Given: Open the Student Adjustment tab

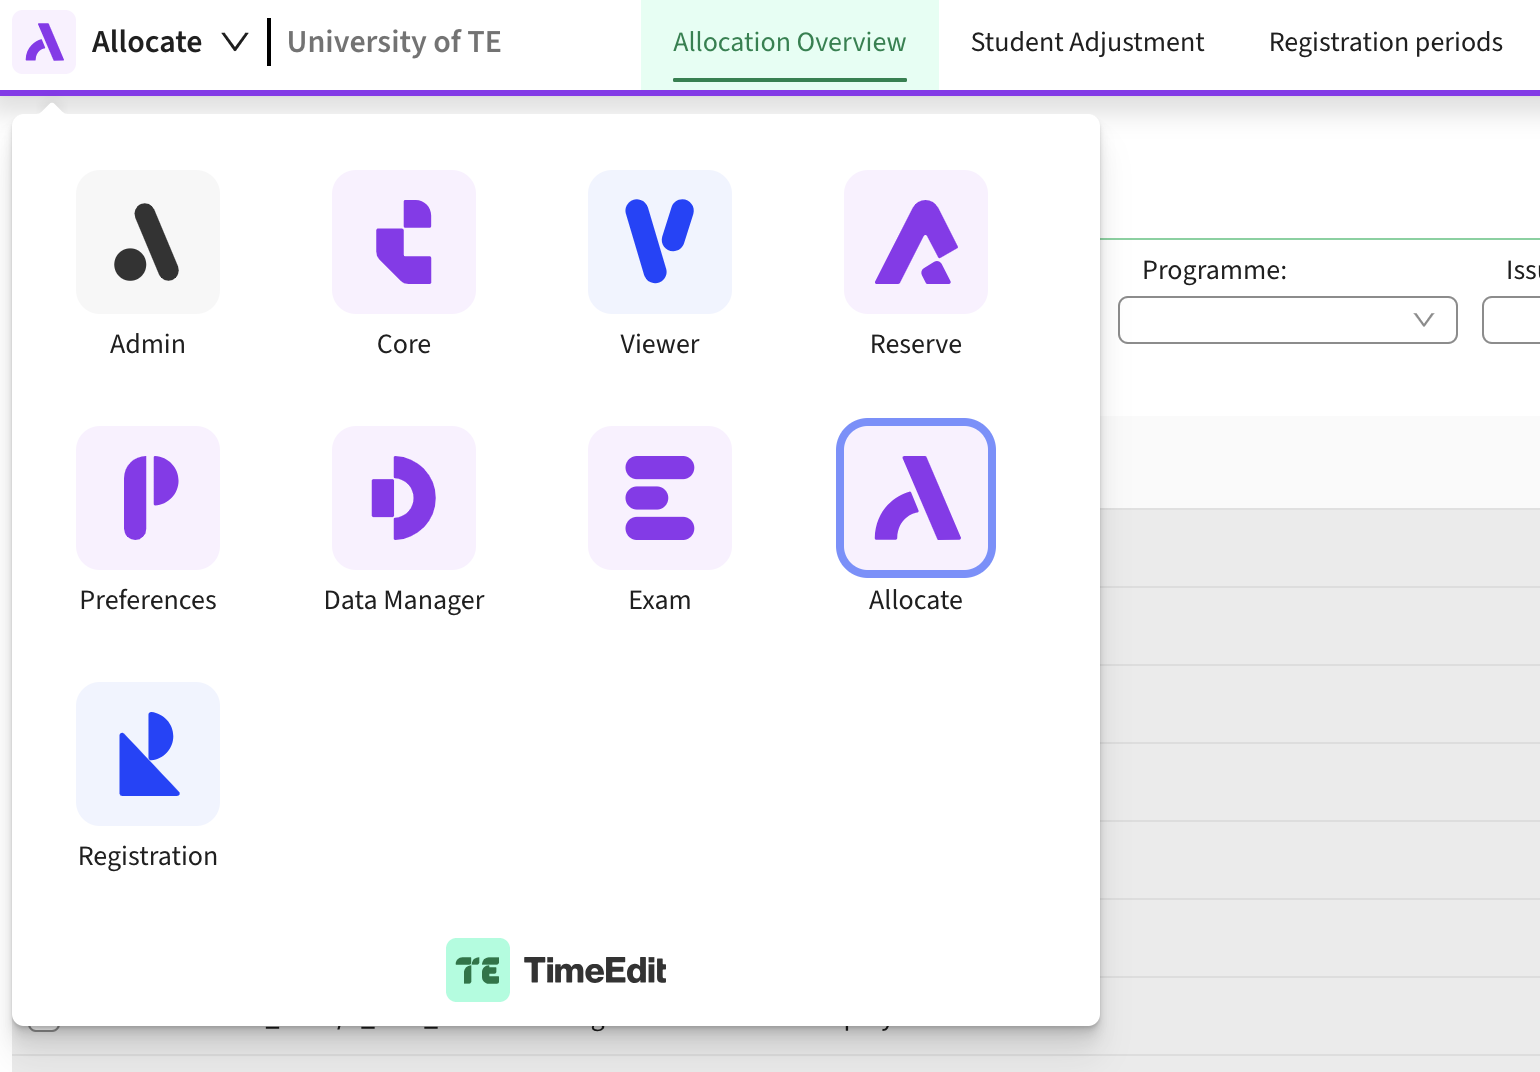Looking at the screenshot, I should 1087,42.
